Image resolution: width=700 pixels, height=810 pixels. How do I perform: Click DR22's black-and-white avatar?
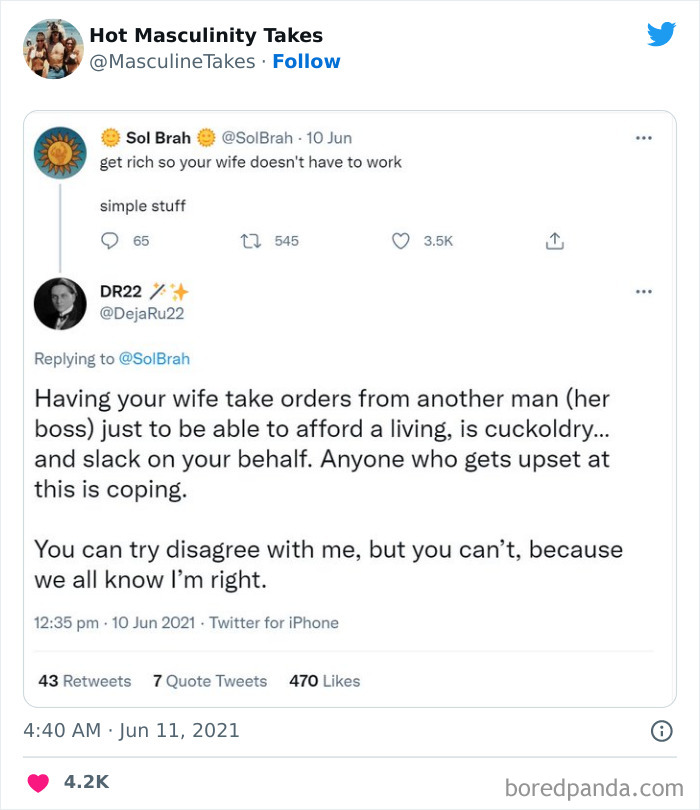point(60,304)
